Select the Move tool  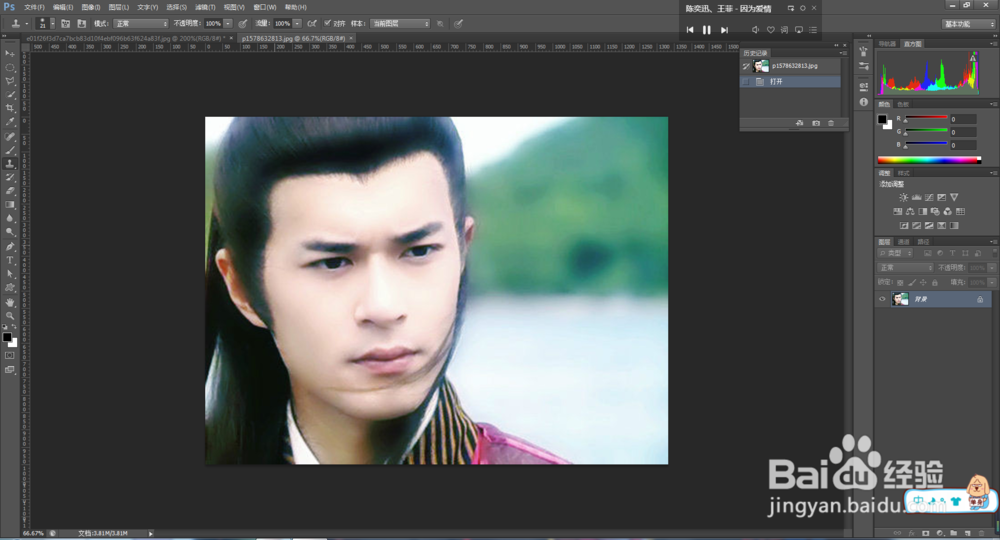point(10,54)
